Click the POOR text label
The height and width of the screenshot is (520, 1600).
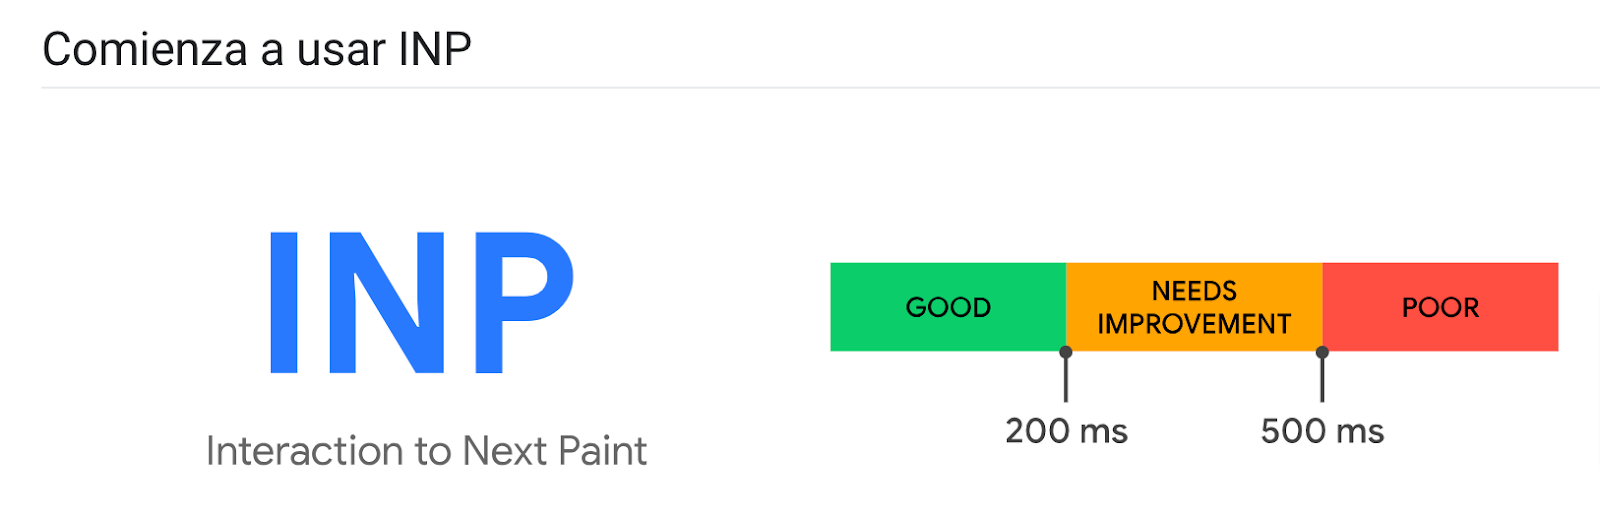1440,307
